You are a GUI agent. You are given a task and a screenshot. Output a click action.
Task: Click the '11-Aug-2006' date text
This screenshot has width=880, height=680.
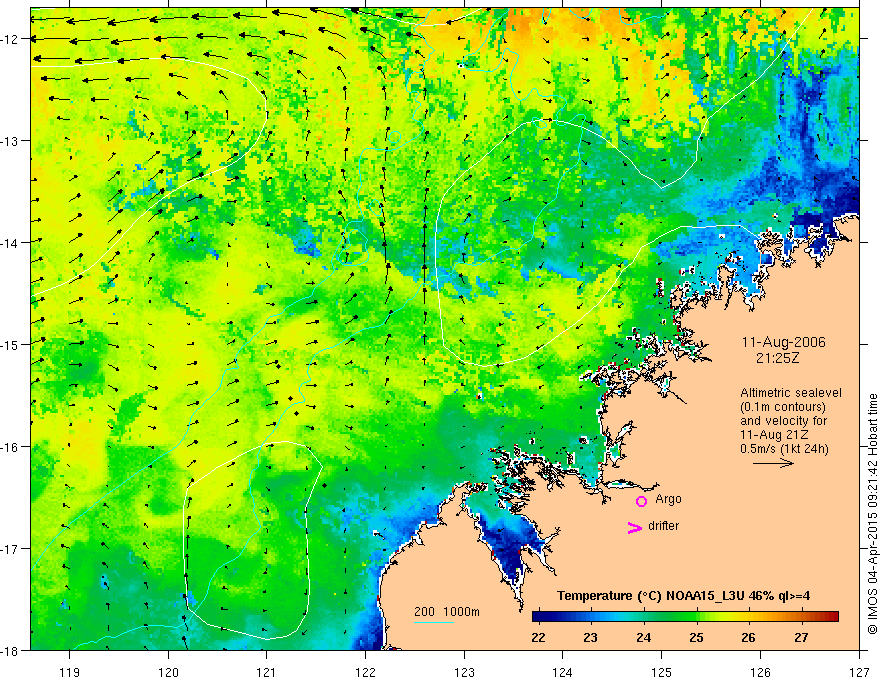(x=783, y=342)
